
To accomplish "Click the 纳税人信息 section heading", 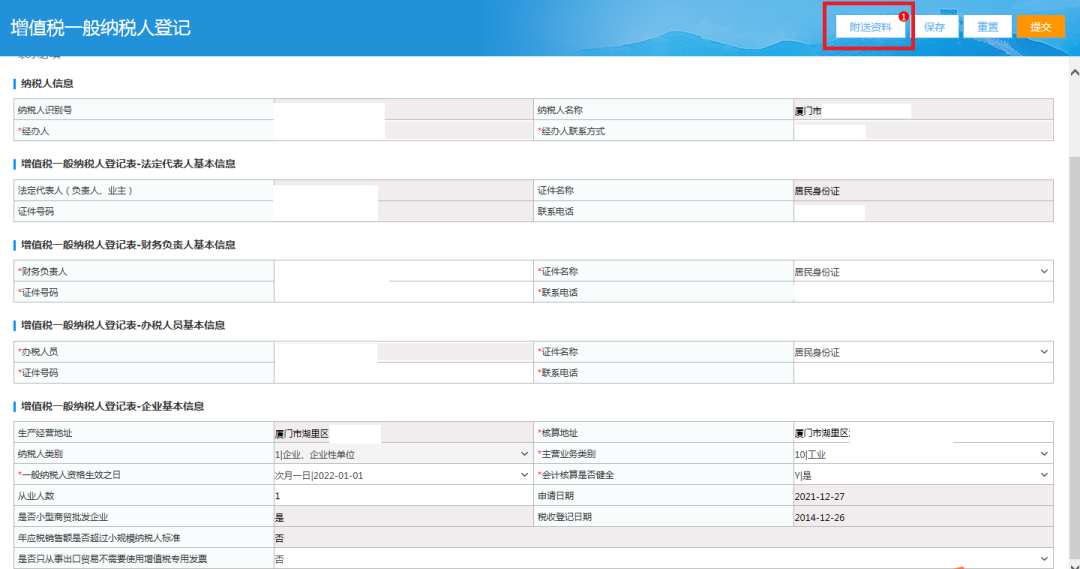I will 47,83.
